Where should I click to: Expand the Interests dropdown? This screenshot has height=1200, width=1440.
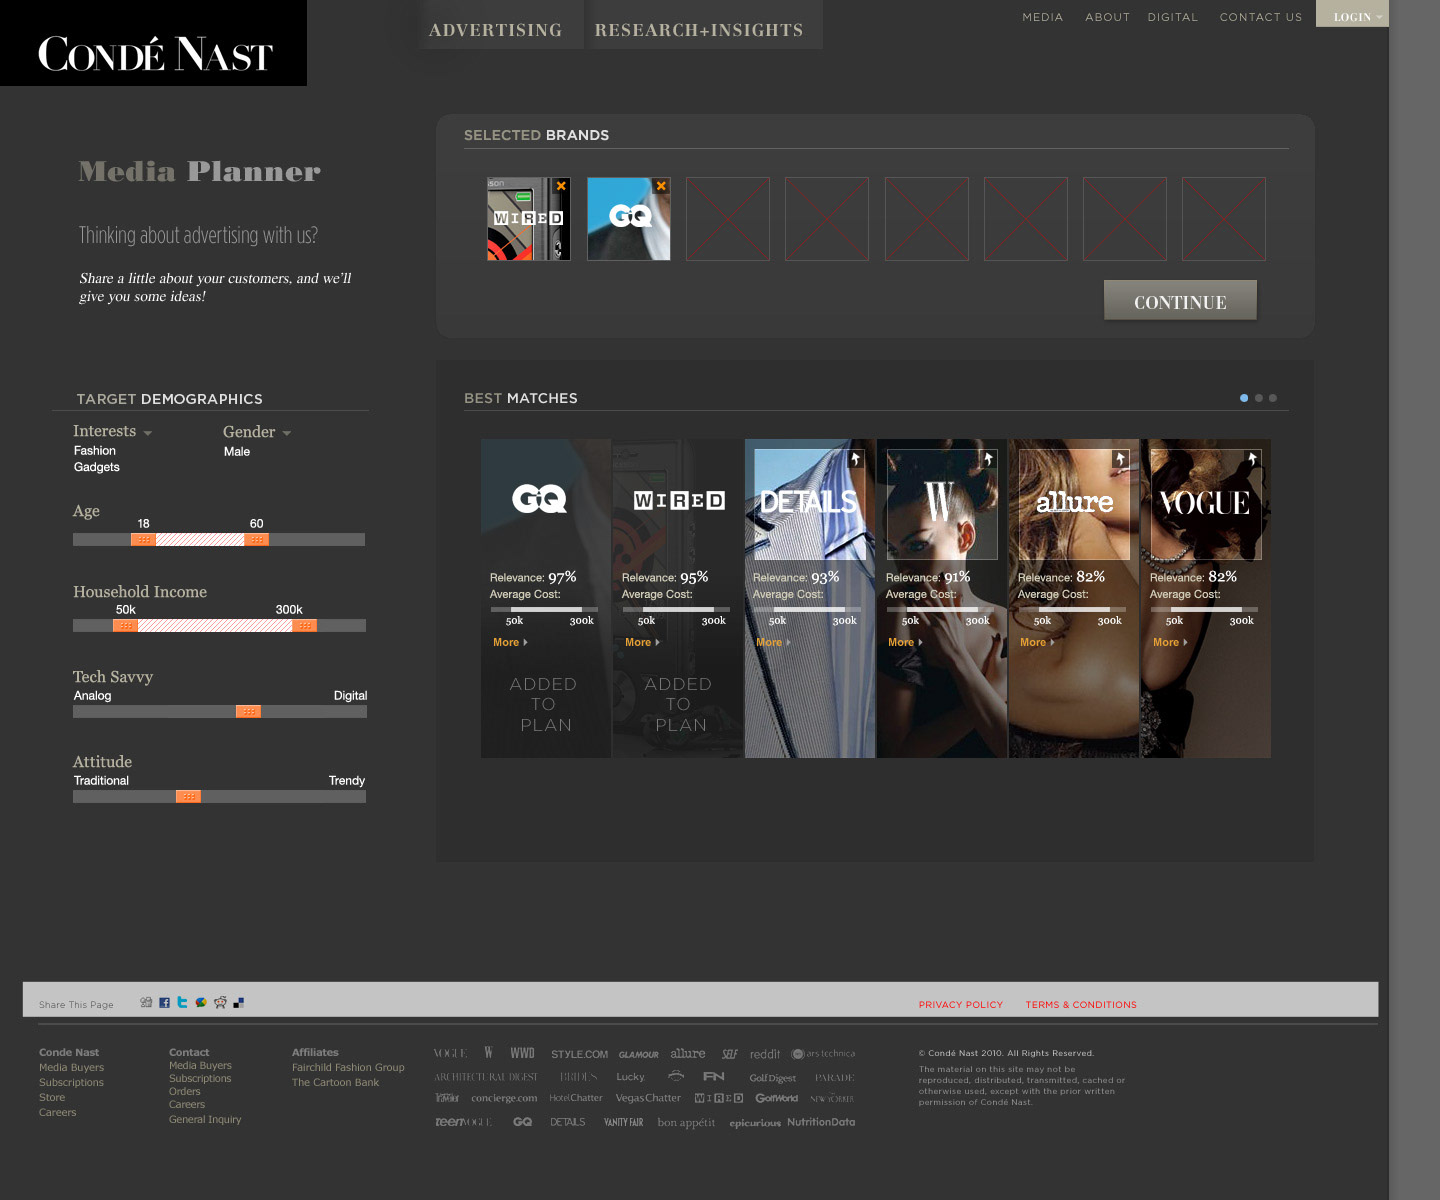point(112,431)
